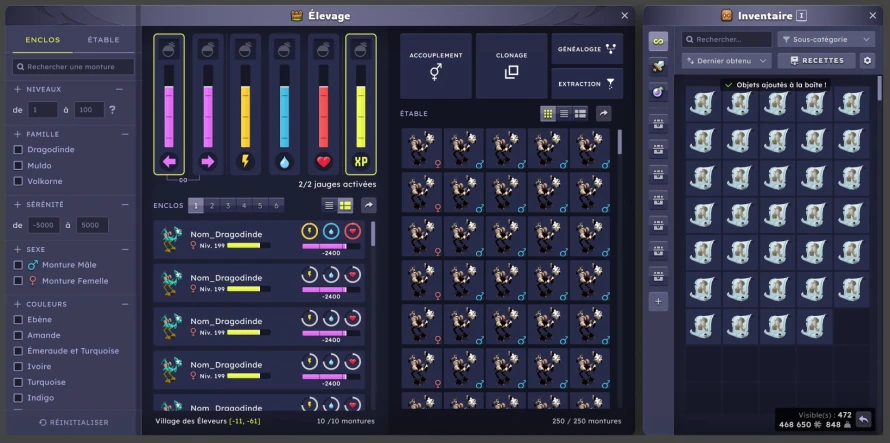Close the Élevage window
The image size is (890, 443).
click(x=624, y=16)
